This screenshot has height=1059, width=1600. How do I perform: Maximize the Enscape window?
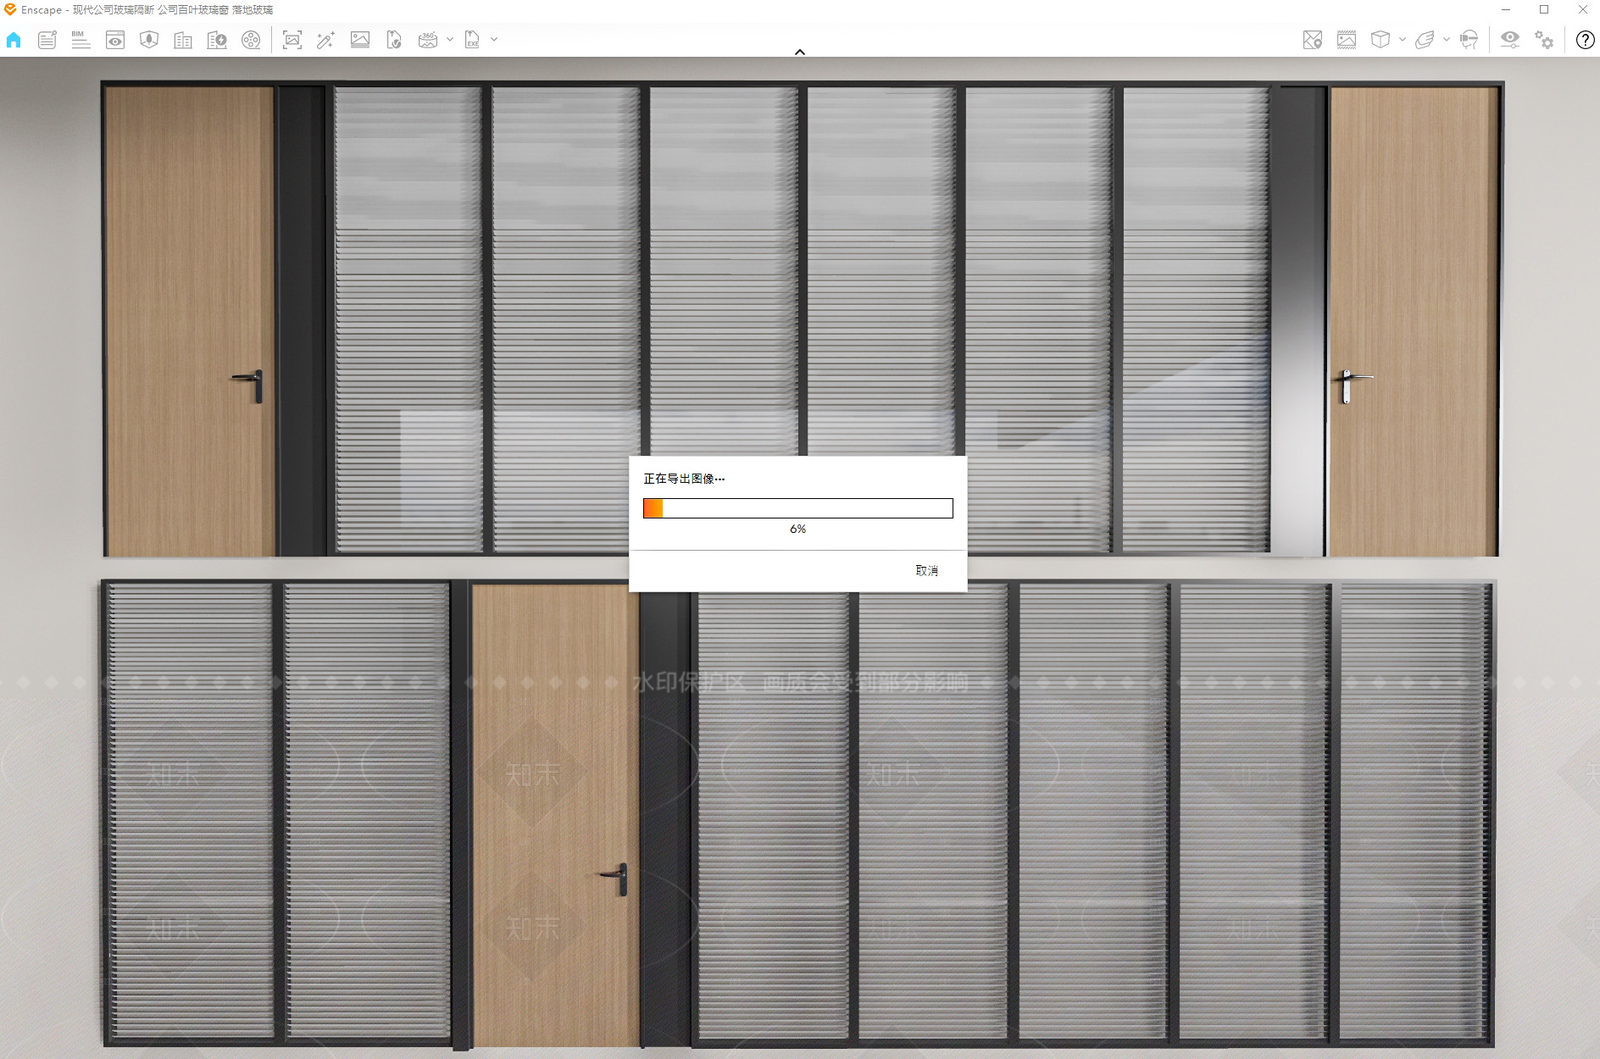pyautogui.click(x=1544, y=9)
